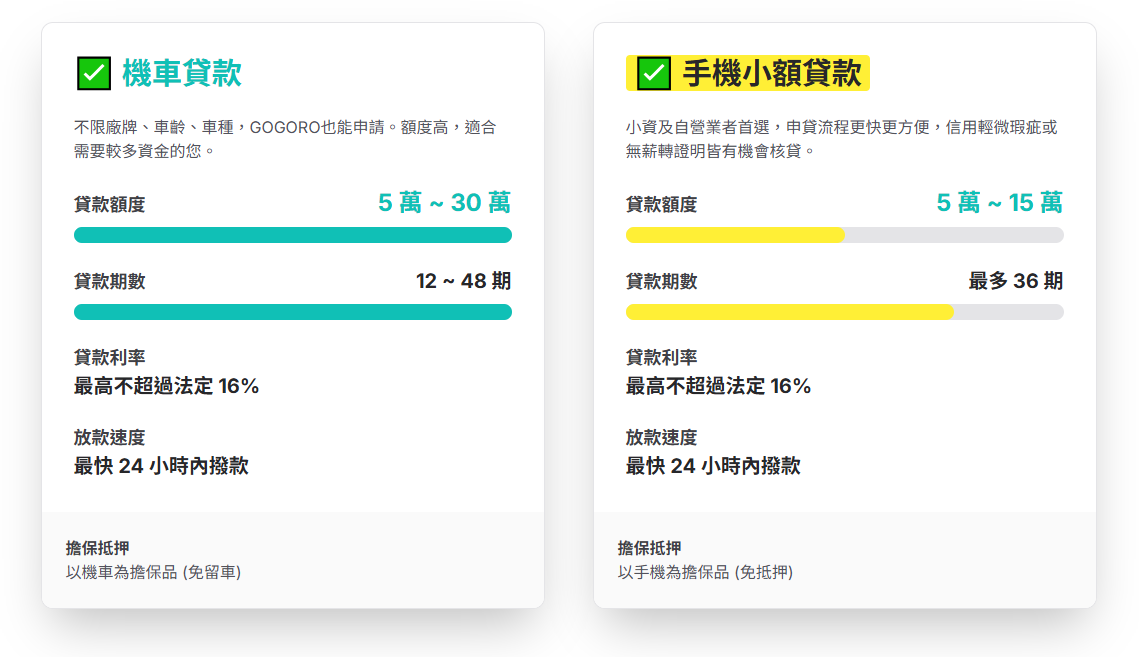Click the yellow 貸款額度 bar for phone loan
The height and width of the screenshot is (657, 1139).
tap(735, 235)
